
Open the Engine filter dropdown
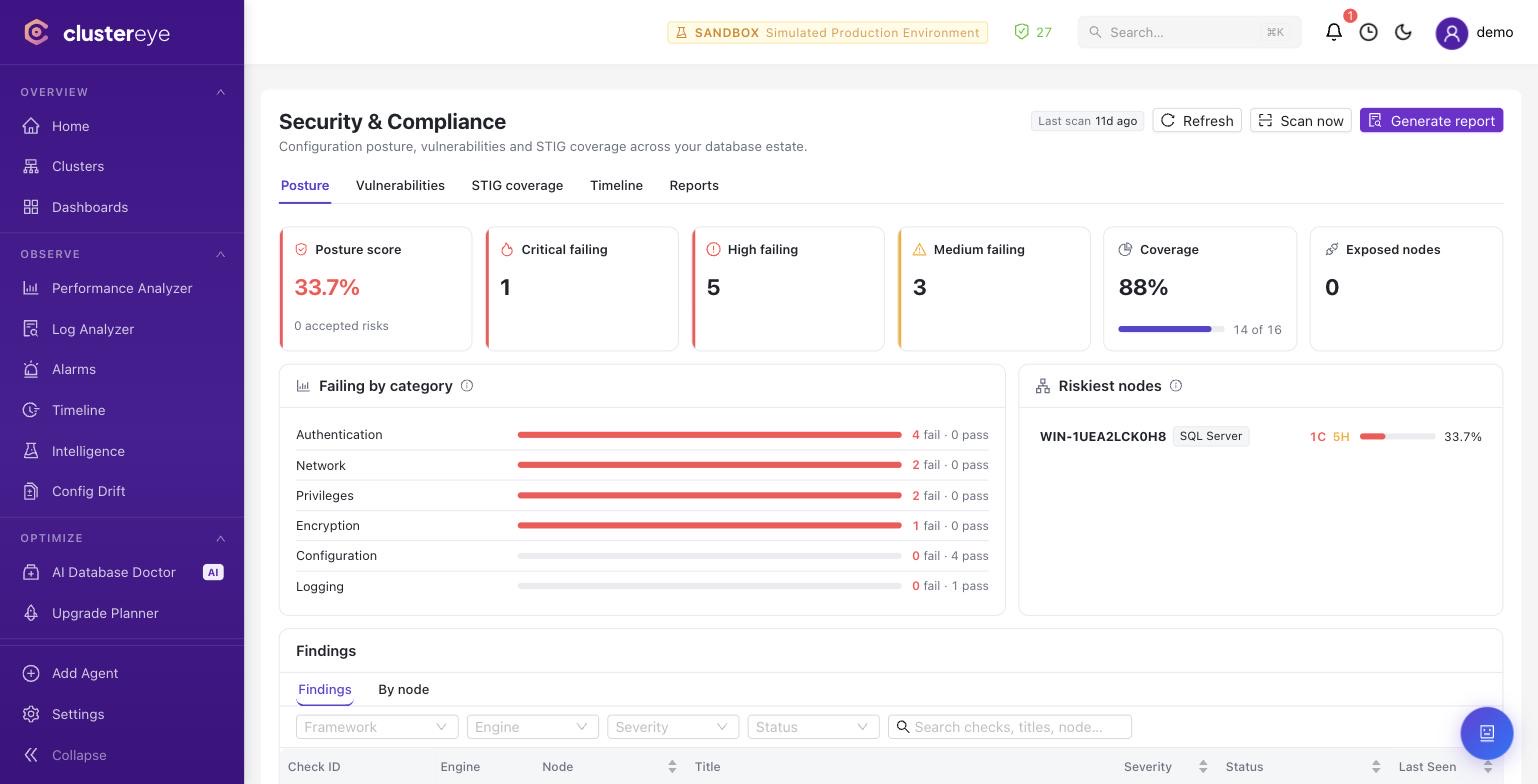pos(533,727)
